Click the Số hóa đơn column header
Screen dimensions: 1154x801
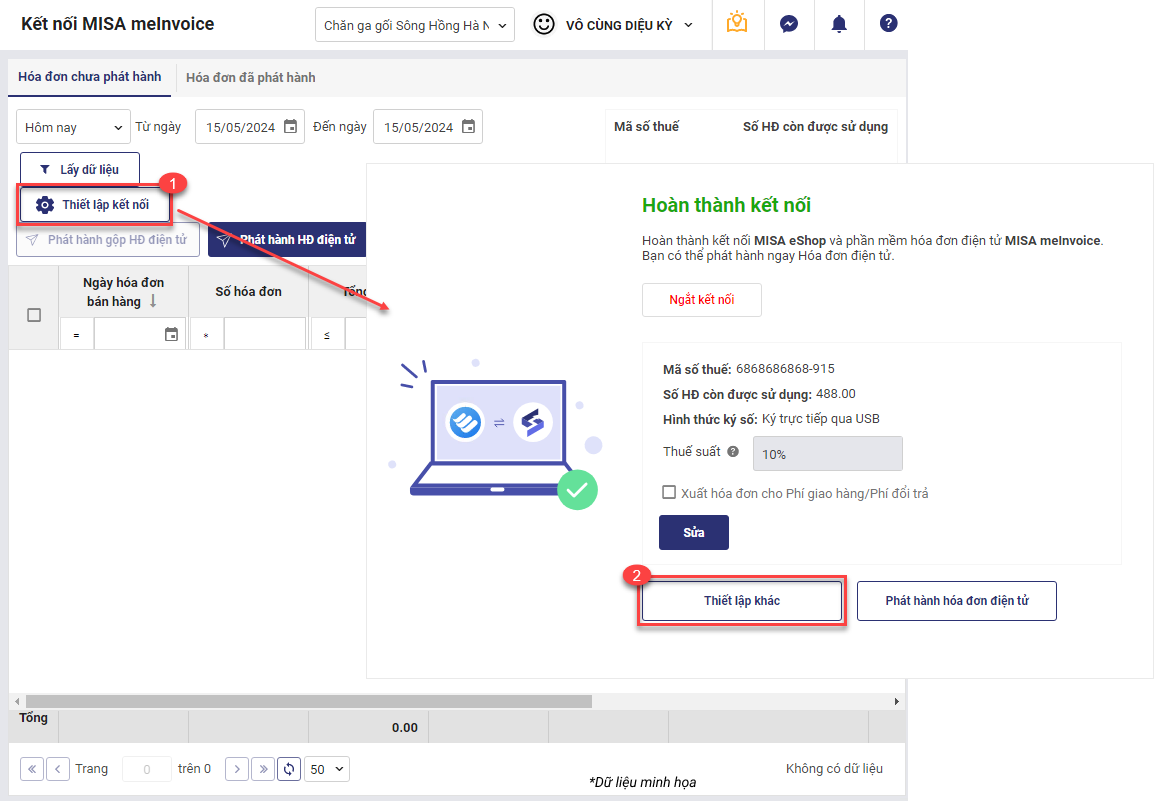click(x=249, y=292)
